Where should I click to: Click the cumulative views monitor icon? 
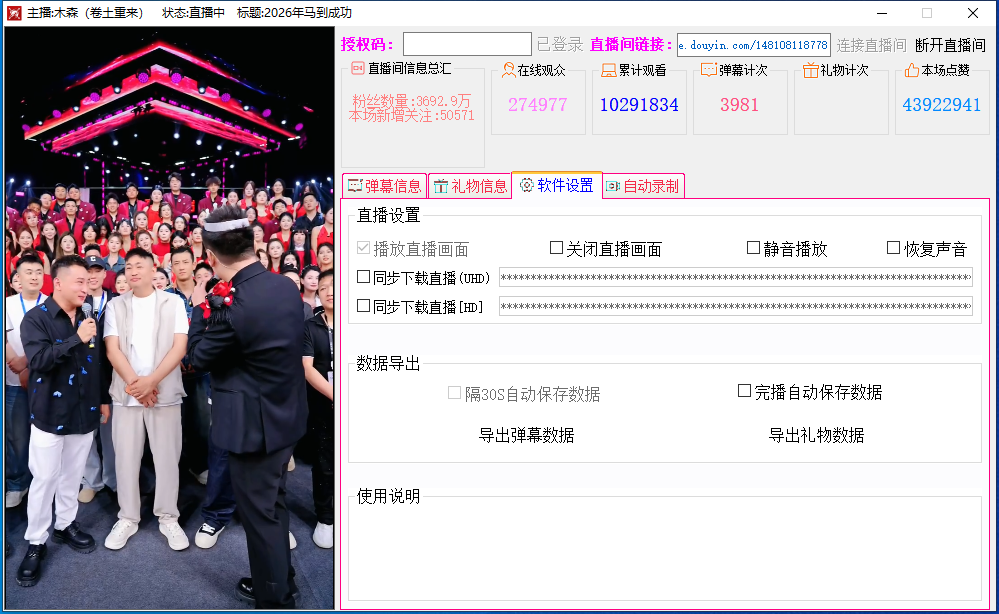click(x=609, y=70)
